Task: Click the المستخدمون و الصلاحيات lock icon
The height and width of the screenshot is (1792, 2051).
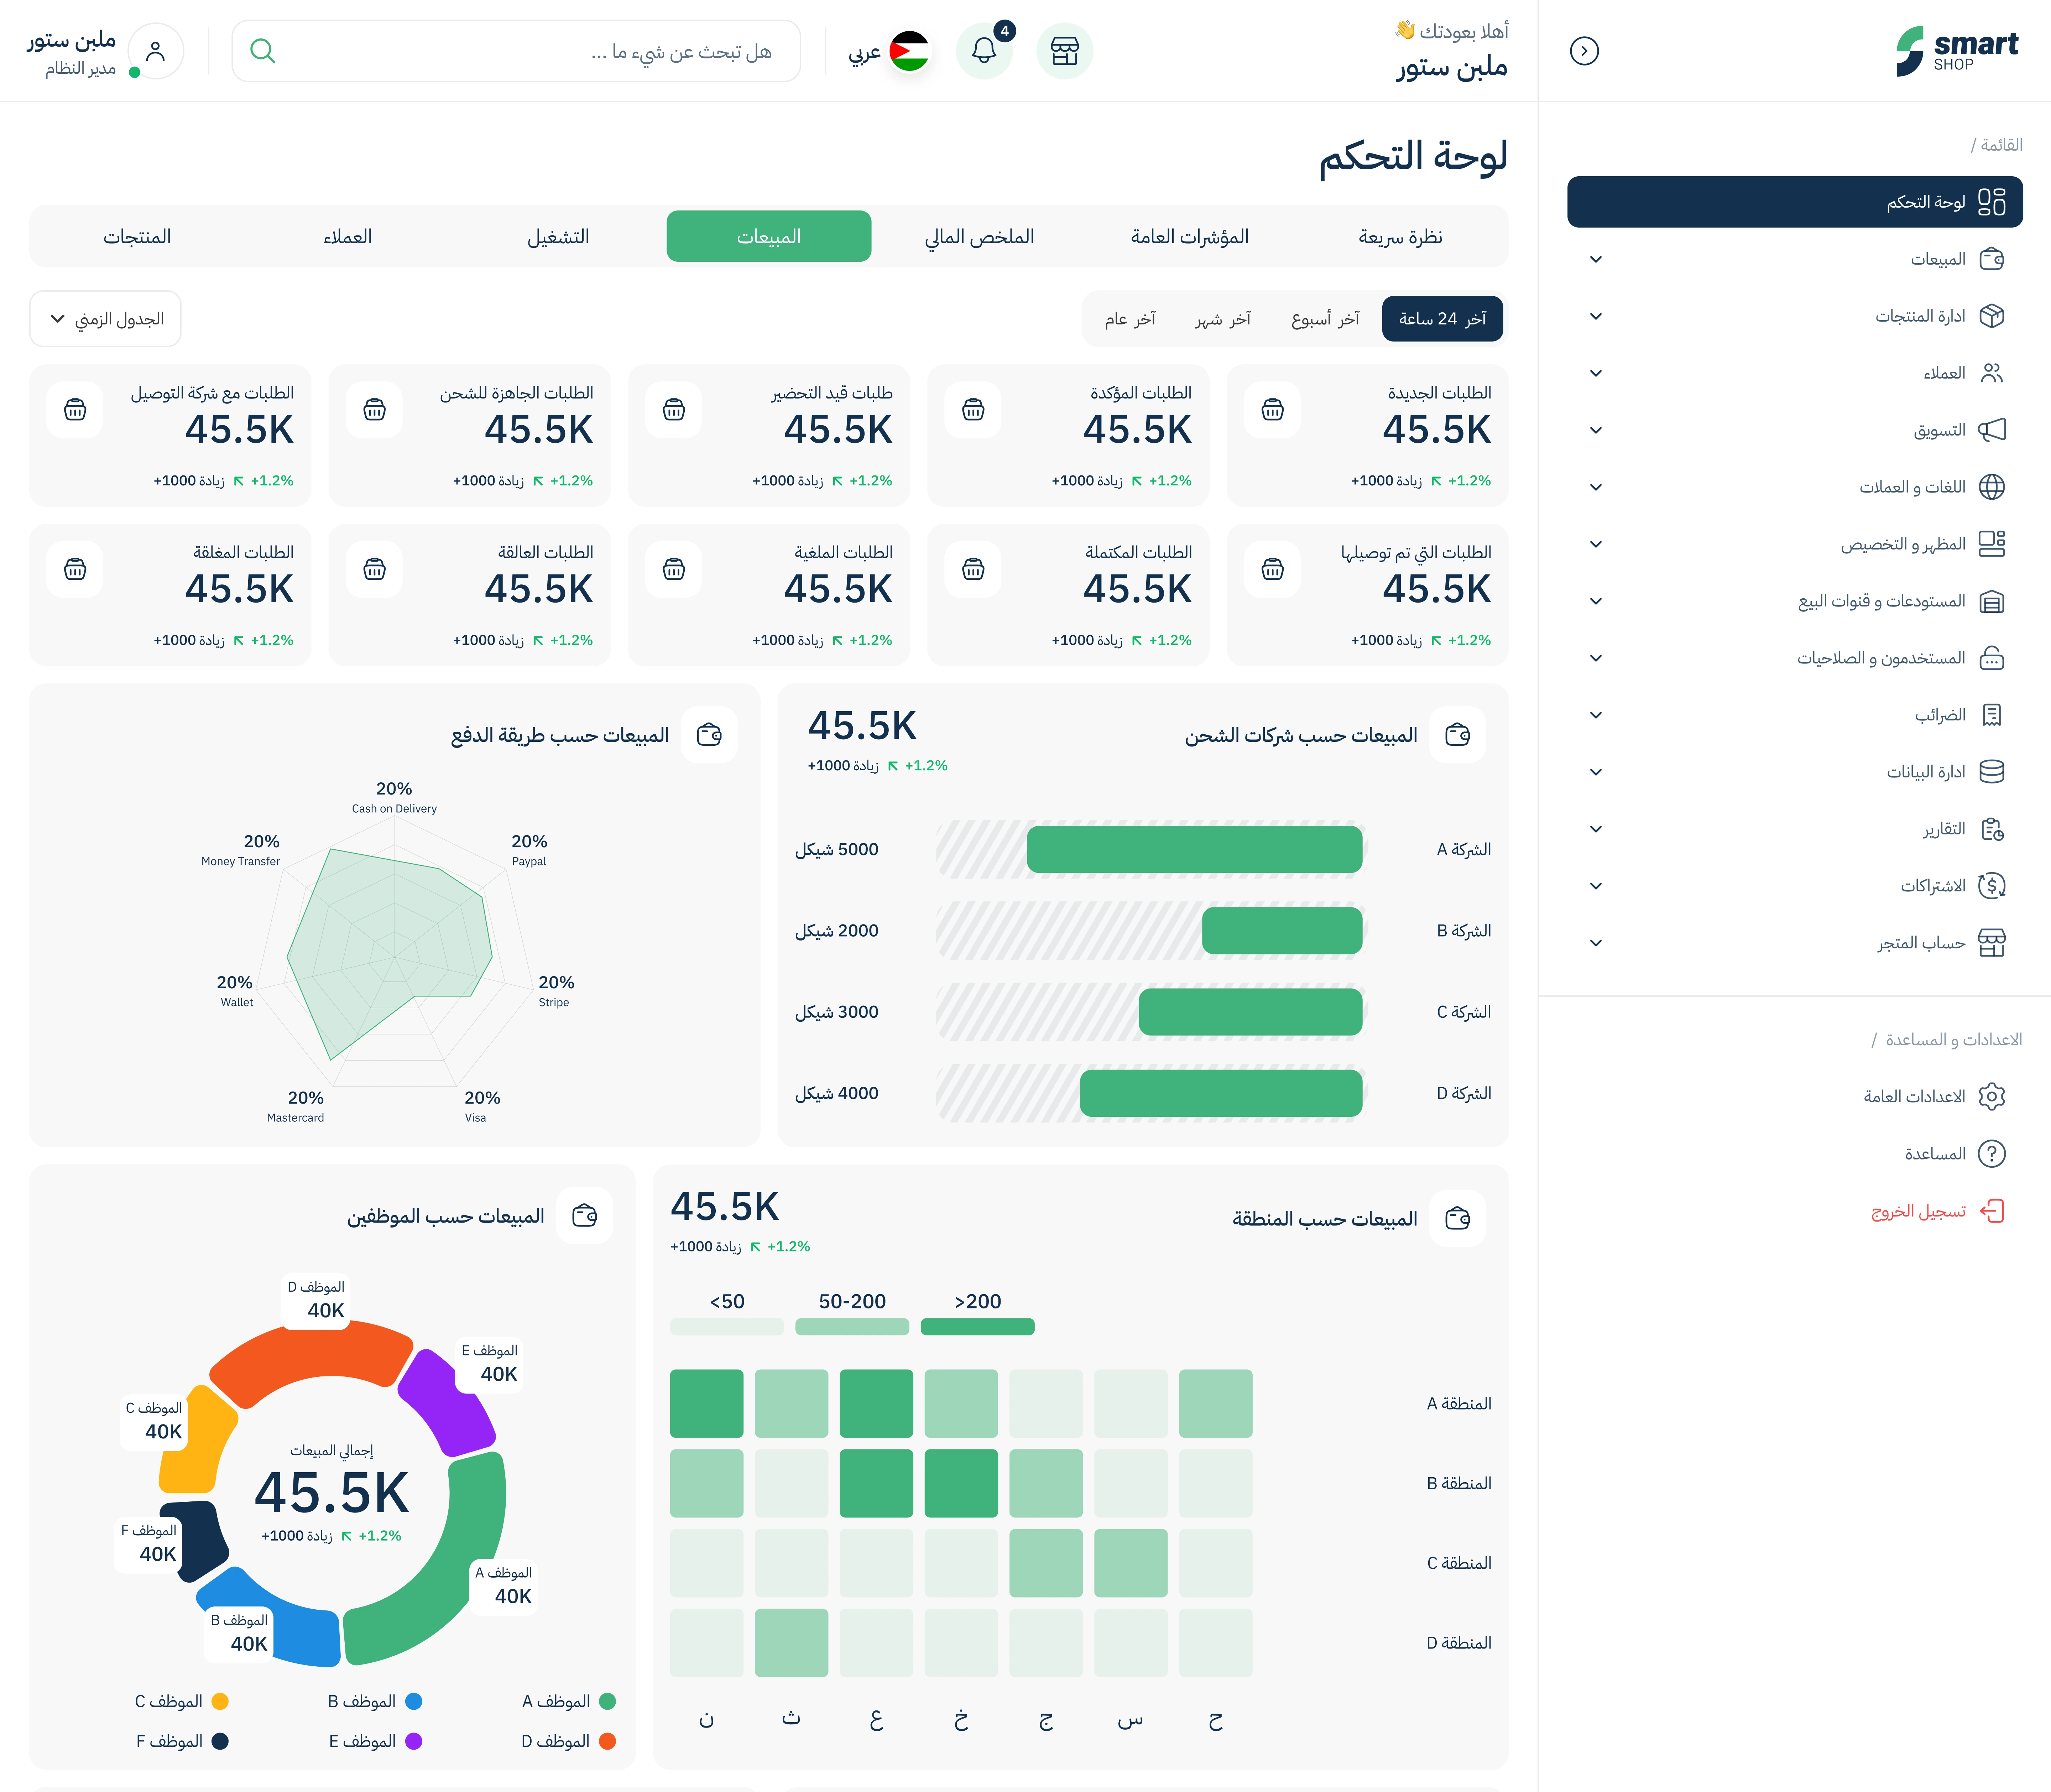Action: 1992,658
